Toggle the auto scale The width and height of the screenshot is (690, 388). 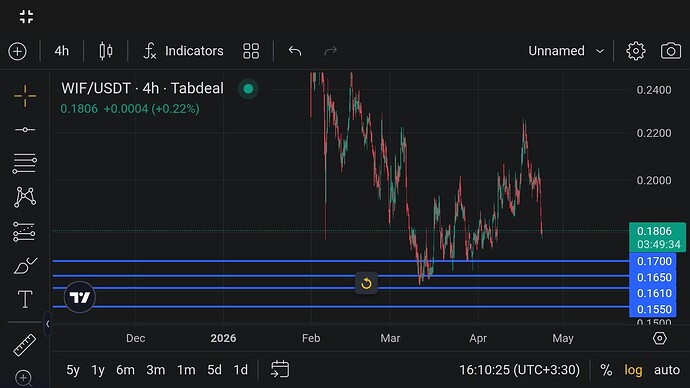click(x=667, y=370)
